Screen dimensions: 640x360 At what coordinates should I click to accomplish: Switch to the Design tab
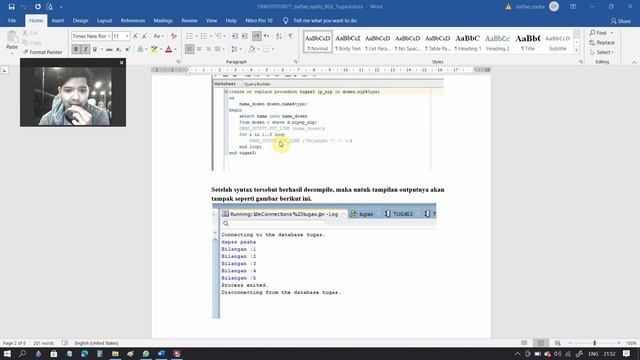80,20
